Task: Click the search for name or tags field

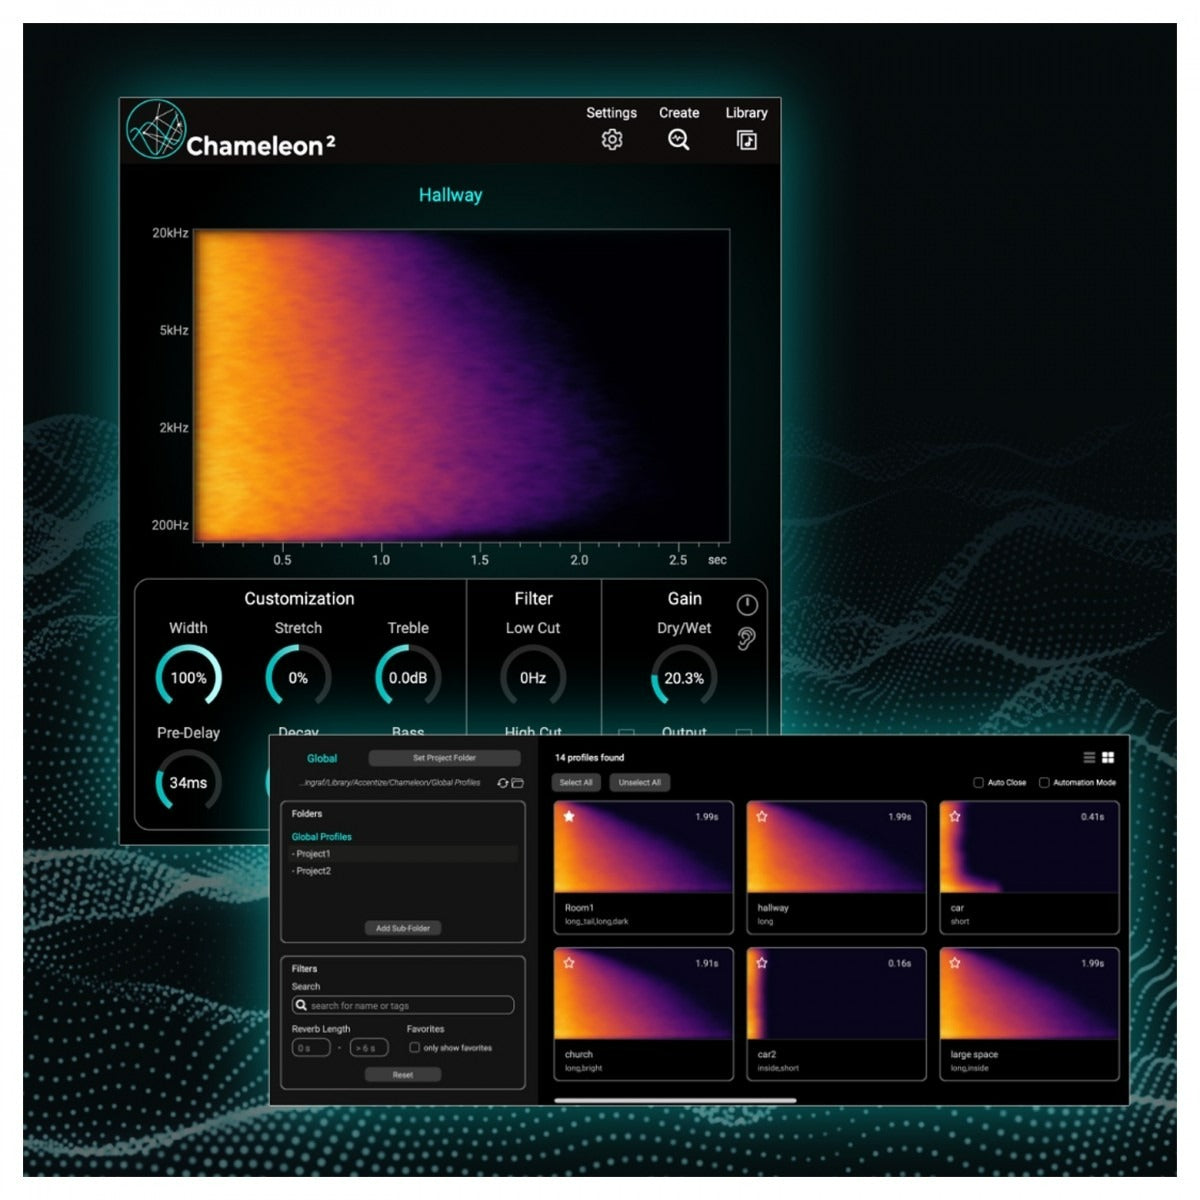Action: tap(403, 1005)
